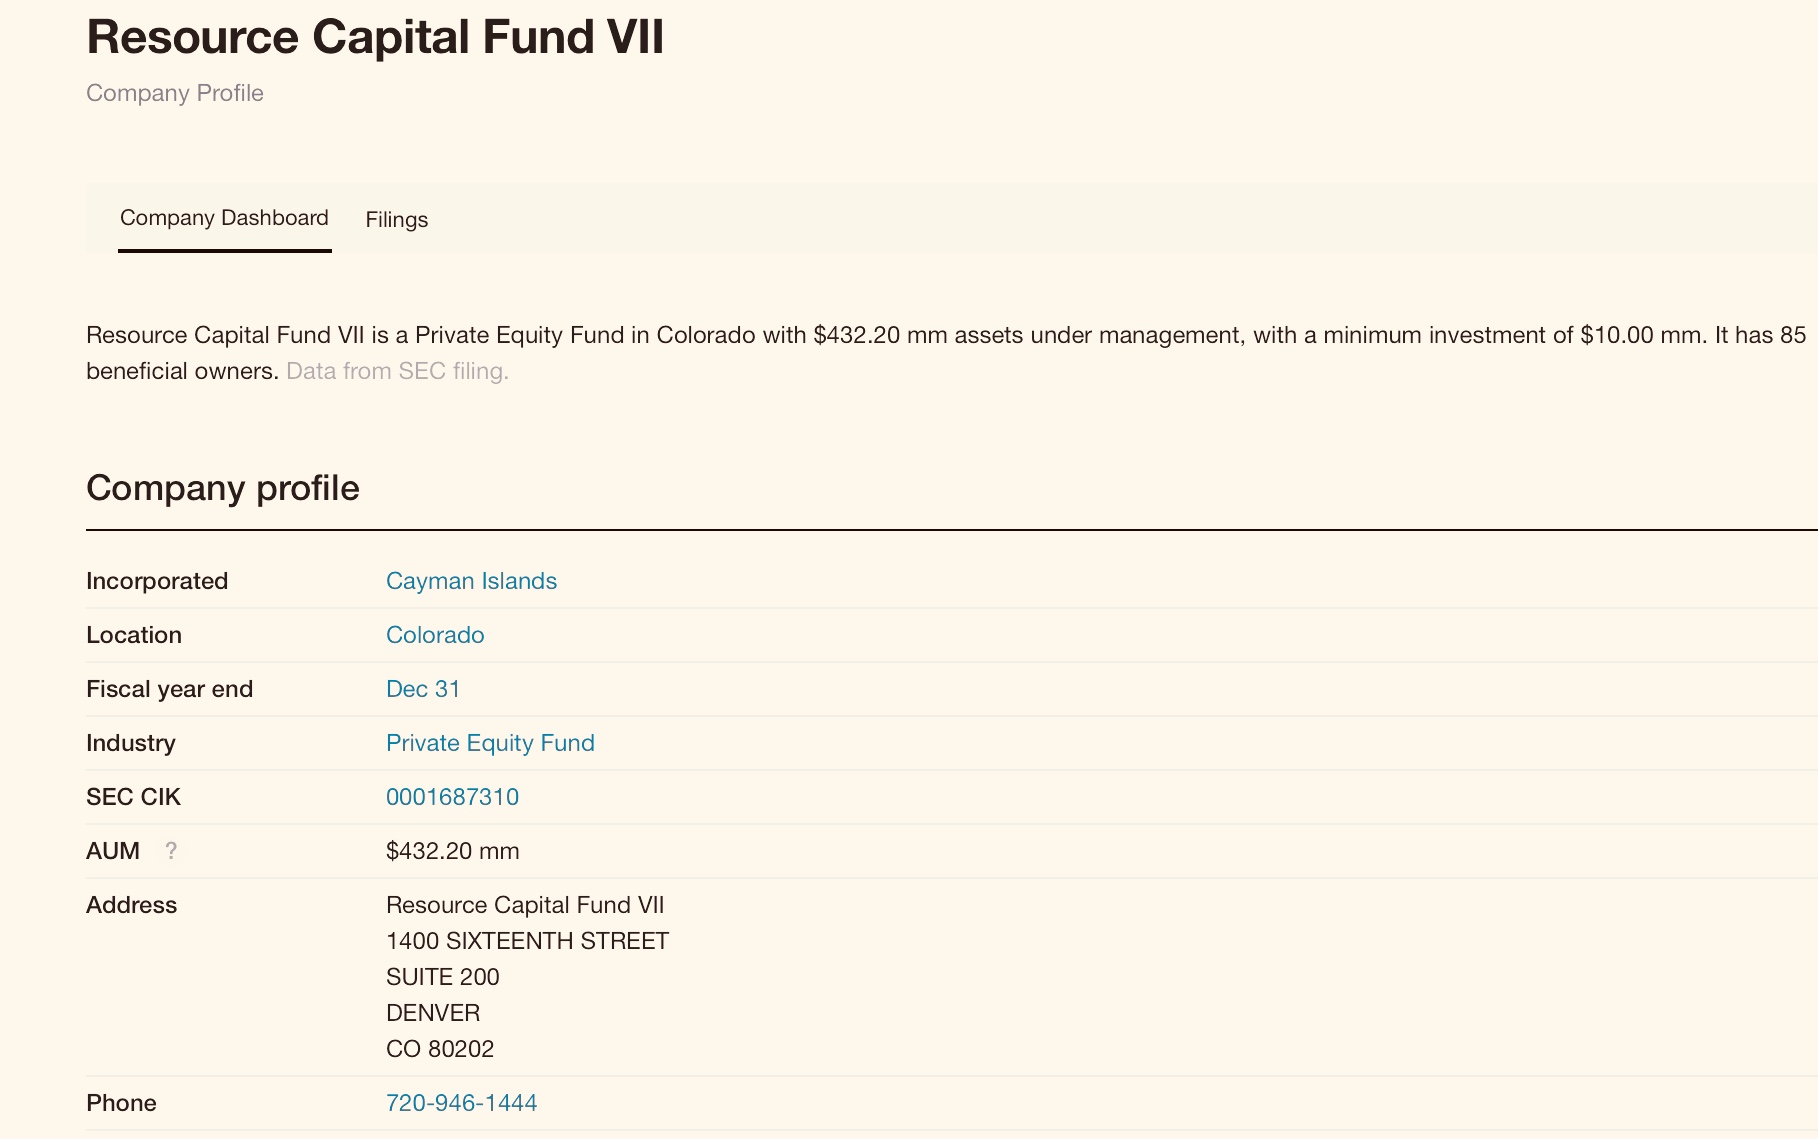
Task: Open the Cayman Islands link
Action: [x=471, y=581]
